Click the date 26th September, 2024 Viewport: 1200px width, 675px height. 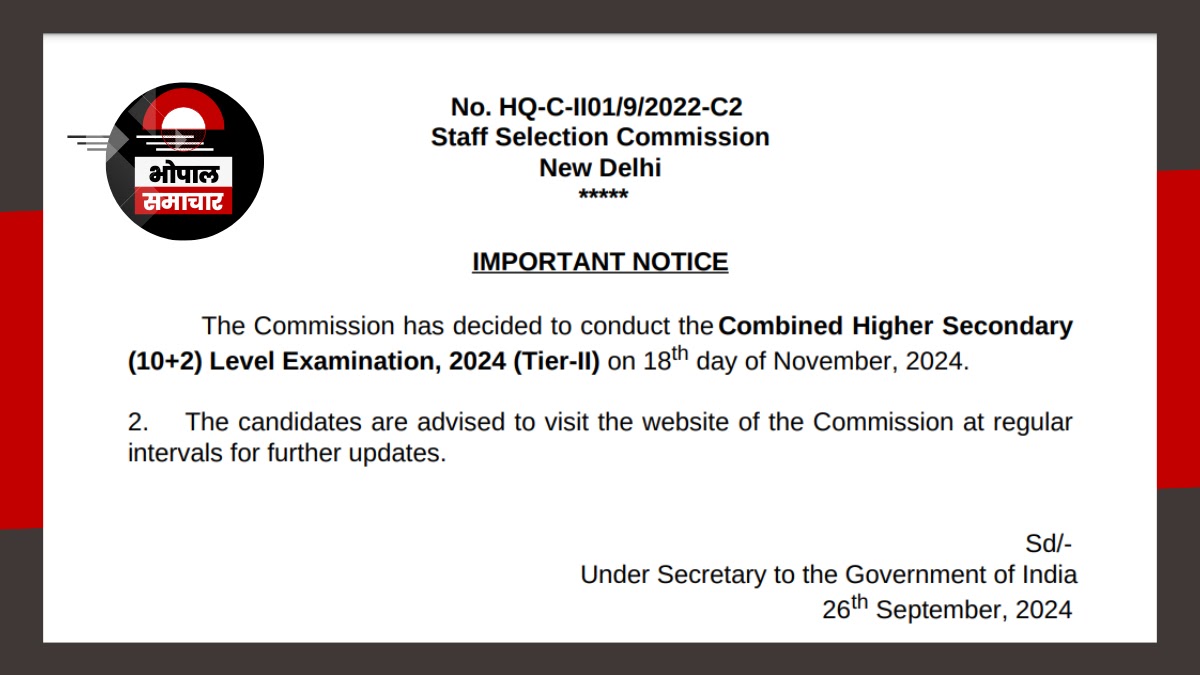(948, 608)
